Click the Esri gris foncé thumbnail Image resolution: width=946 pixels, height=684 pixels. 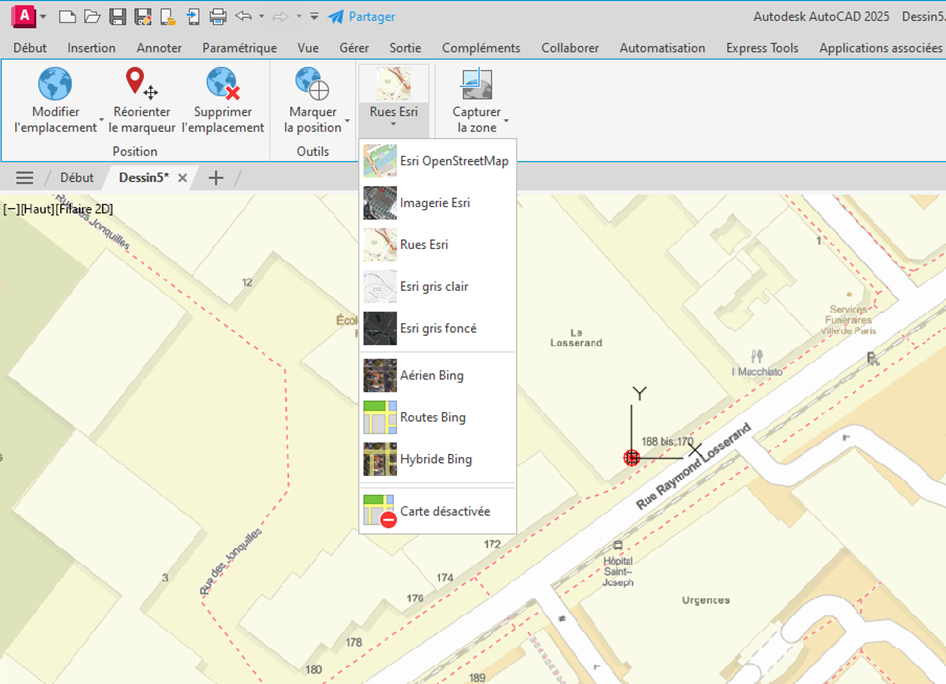pos(380,328)
